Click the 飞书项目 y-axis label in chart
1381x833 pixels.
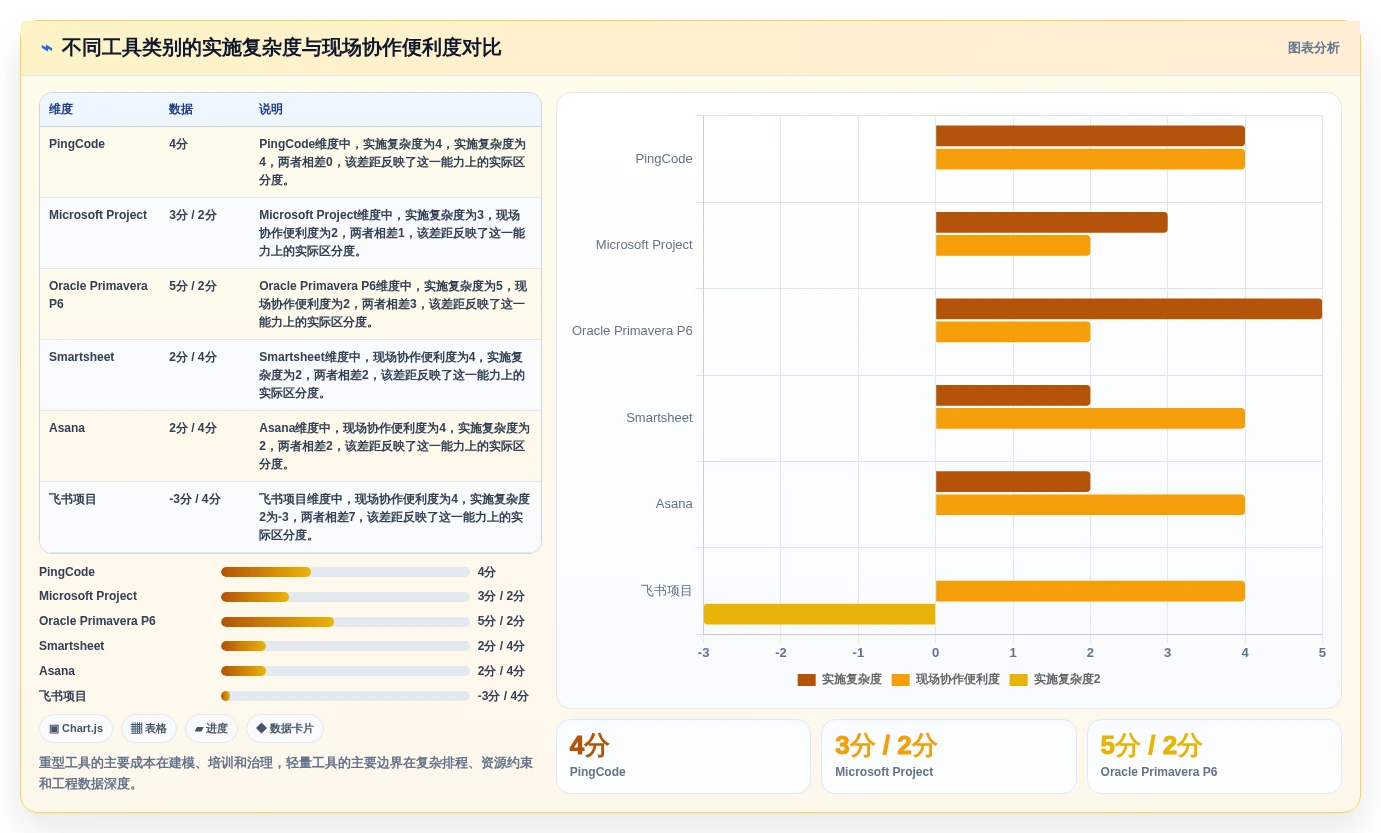click(x=667, y=591)
